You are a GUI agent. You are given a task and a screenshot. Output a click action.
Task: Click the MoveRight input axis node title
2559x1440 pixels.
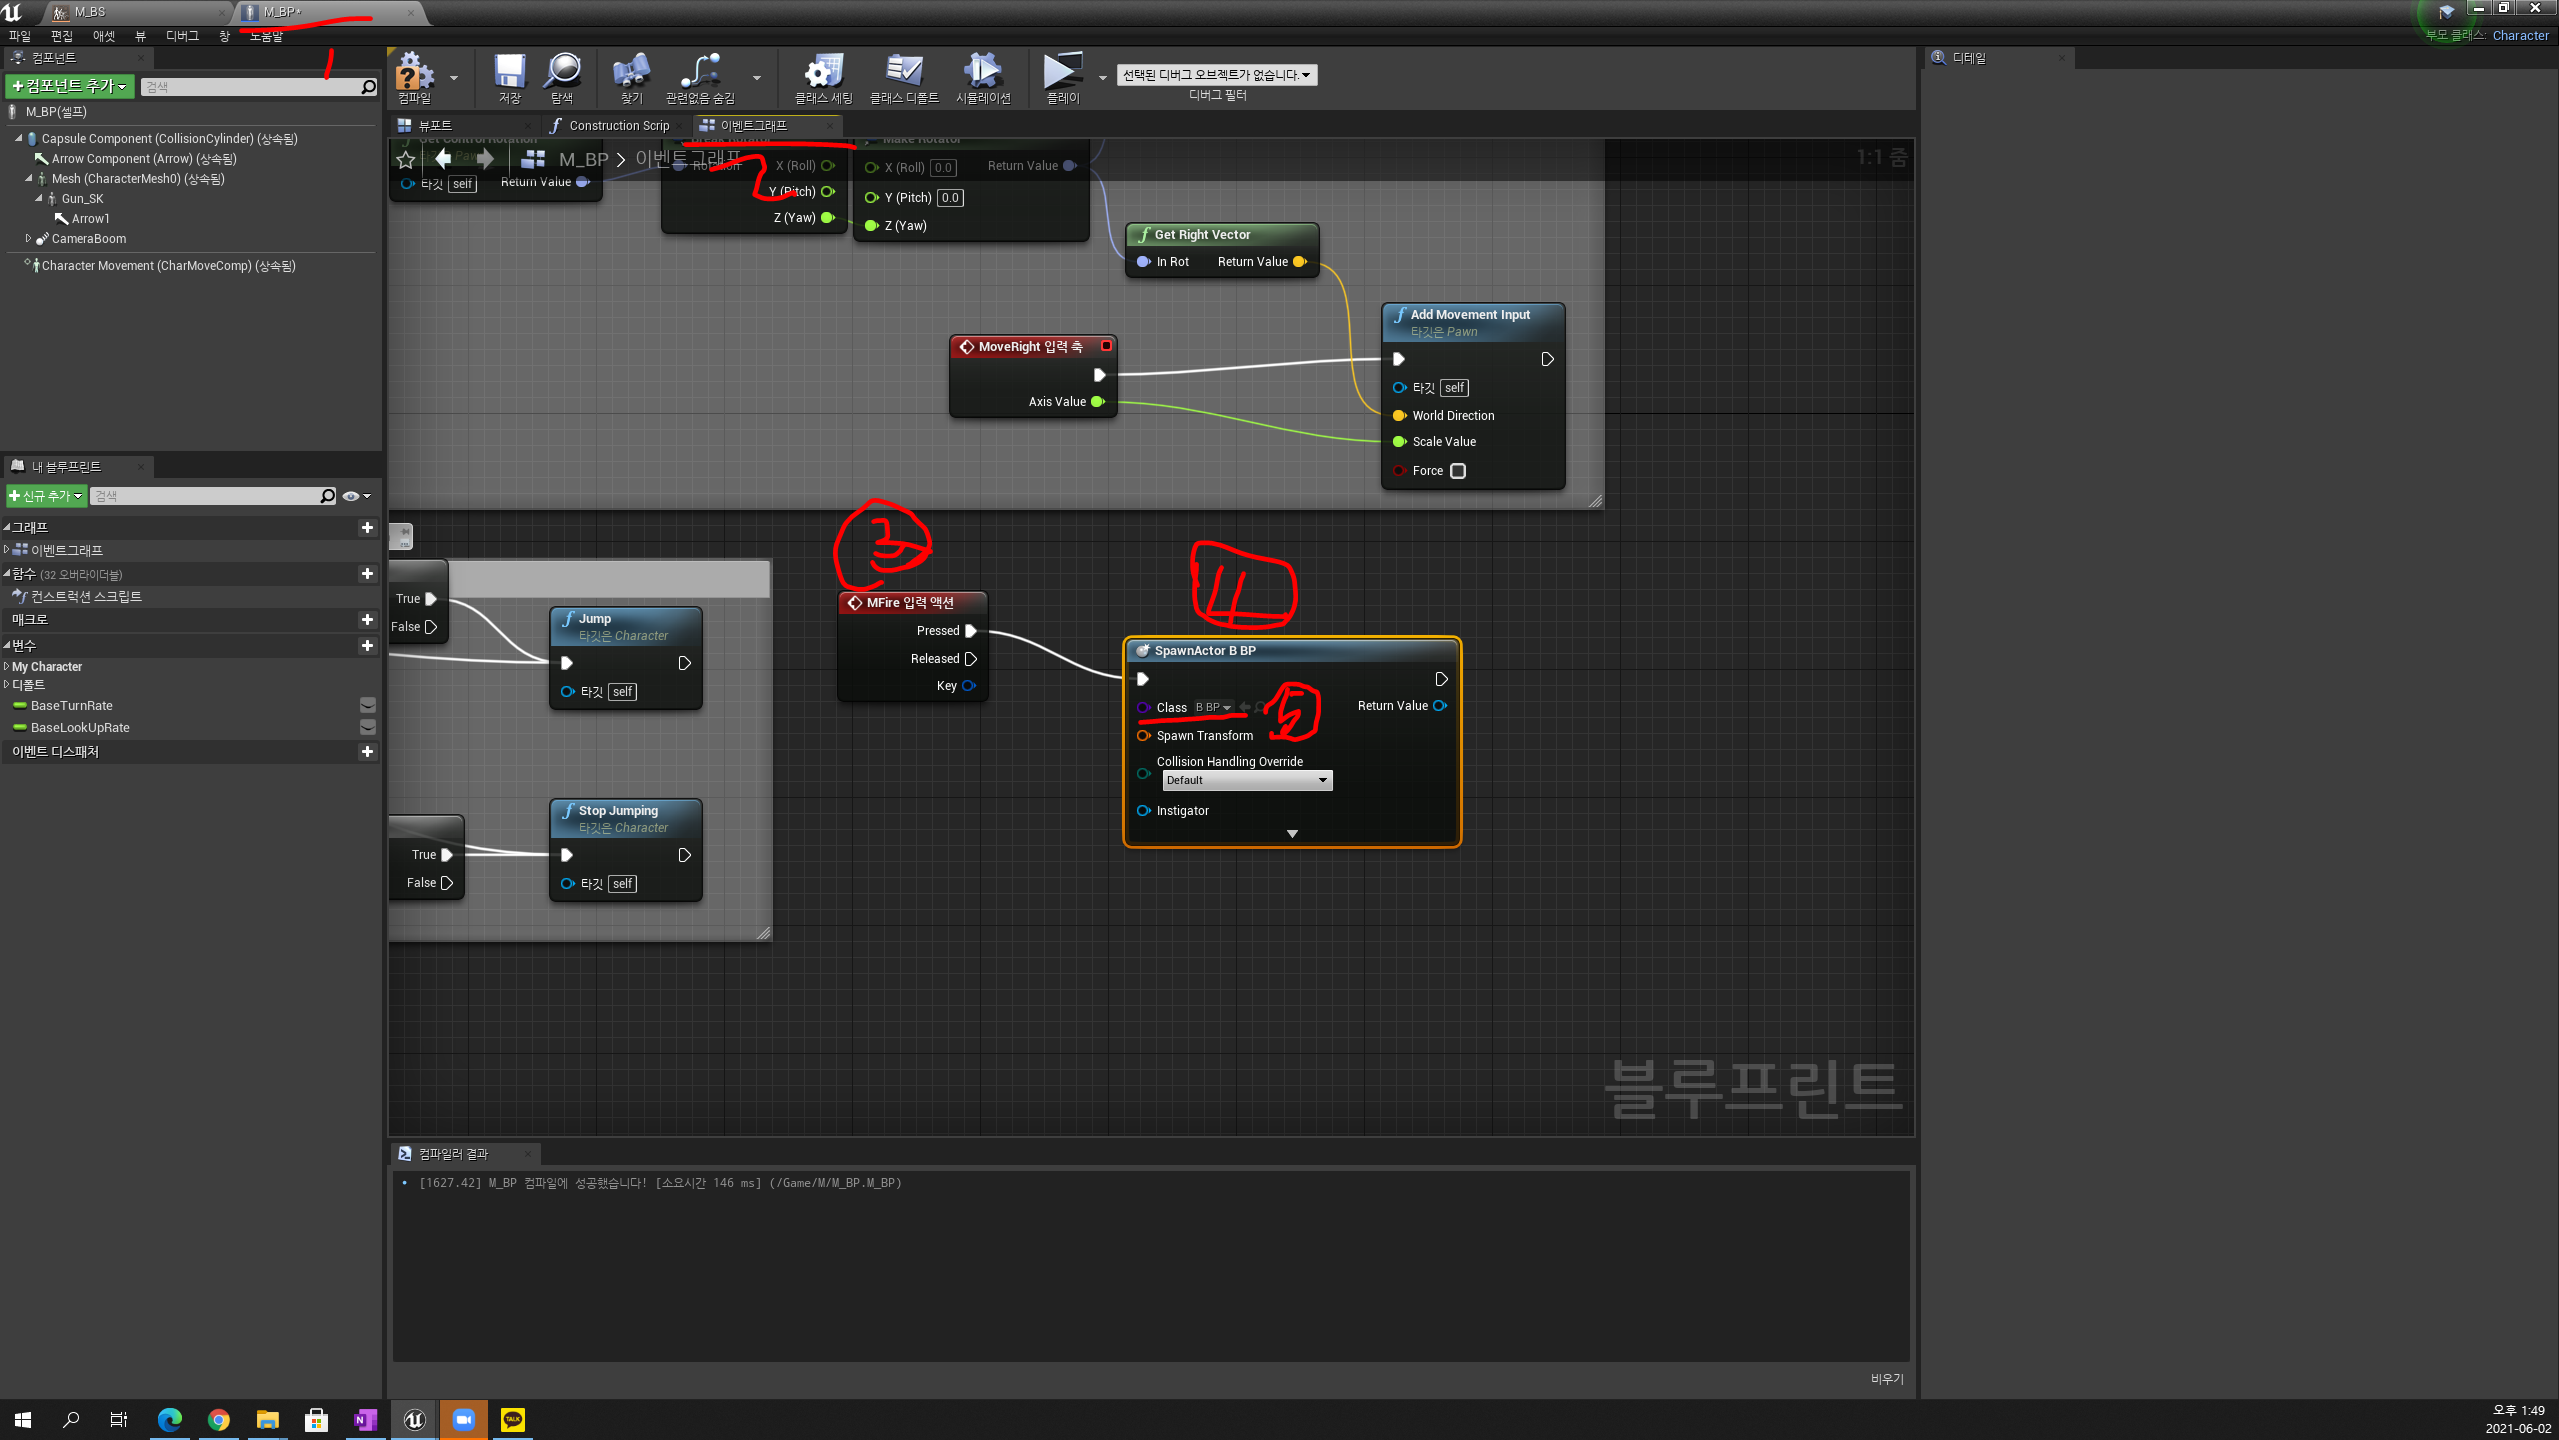click(x=1030, y=346)
